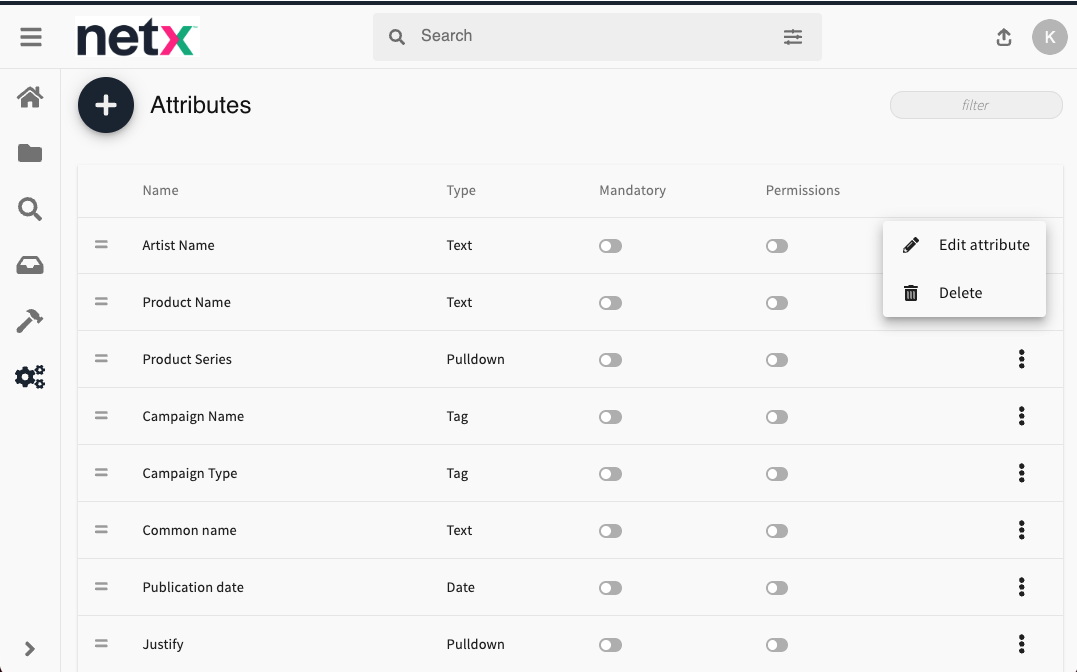The width and height of the screenshot is (1077, 672).
Task: Click the NetX logo
Action: coord(137,37)
